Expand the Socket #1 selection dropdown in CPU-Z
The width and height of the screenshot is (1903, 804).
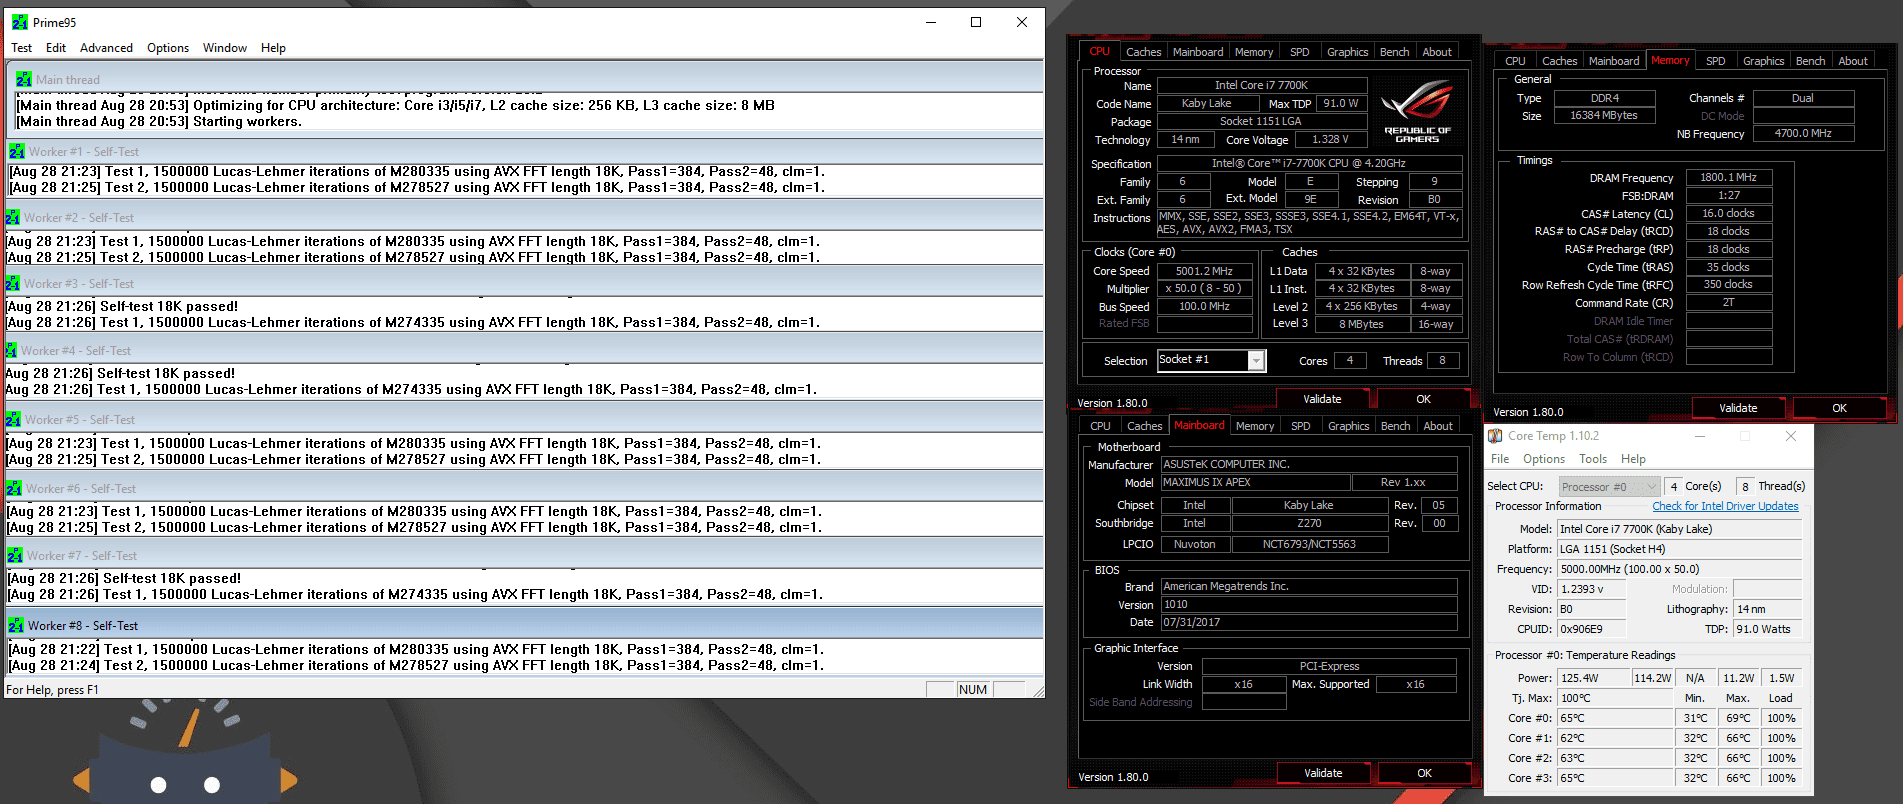tap(1256, 360)
